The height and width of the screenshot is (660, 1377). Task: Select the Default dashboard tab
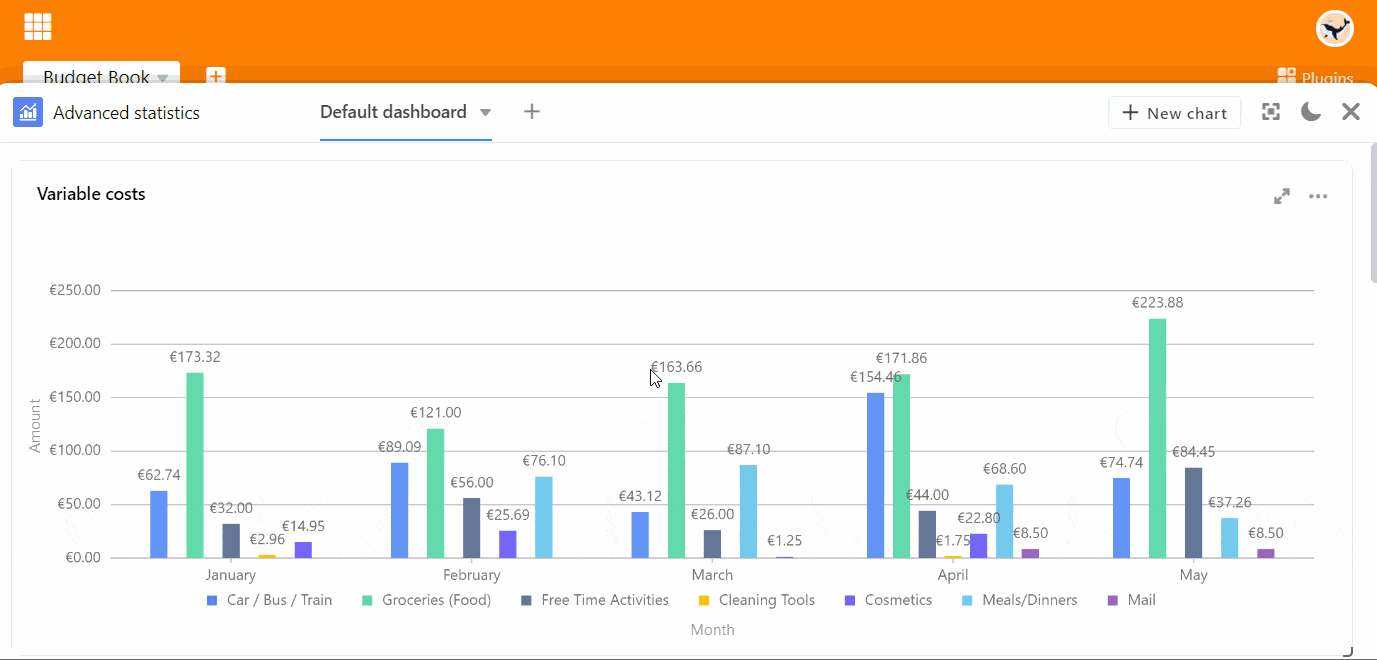click(393, 112)
